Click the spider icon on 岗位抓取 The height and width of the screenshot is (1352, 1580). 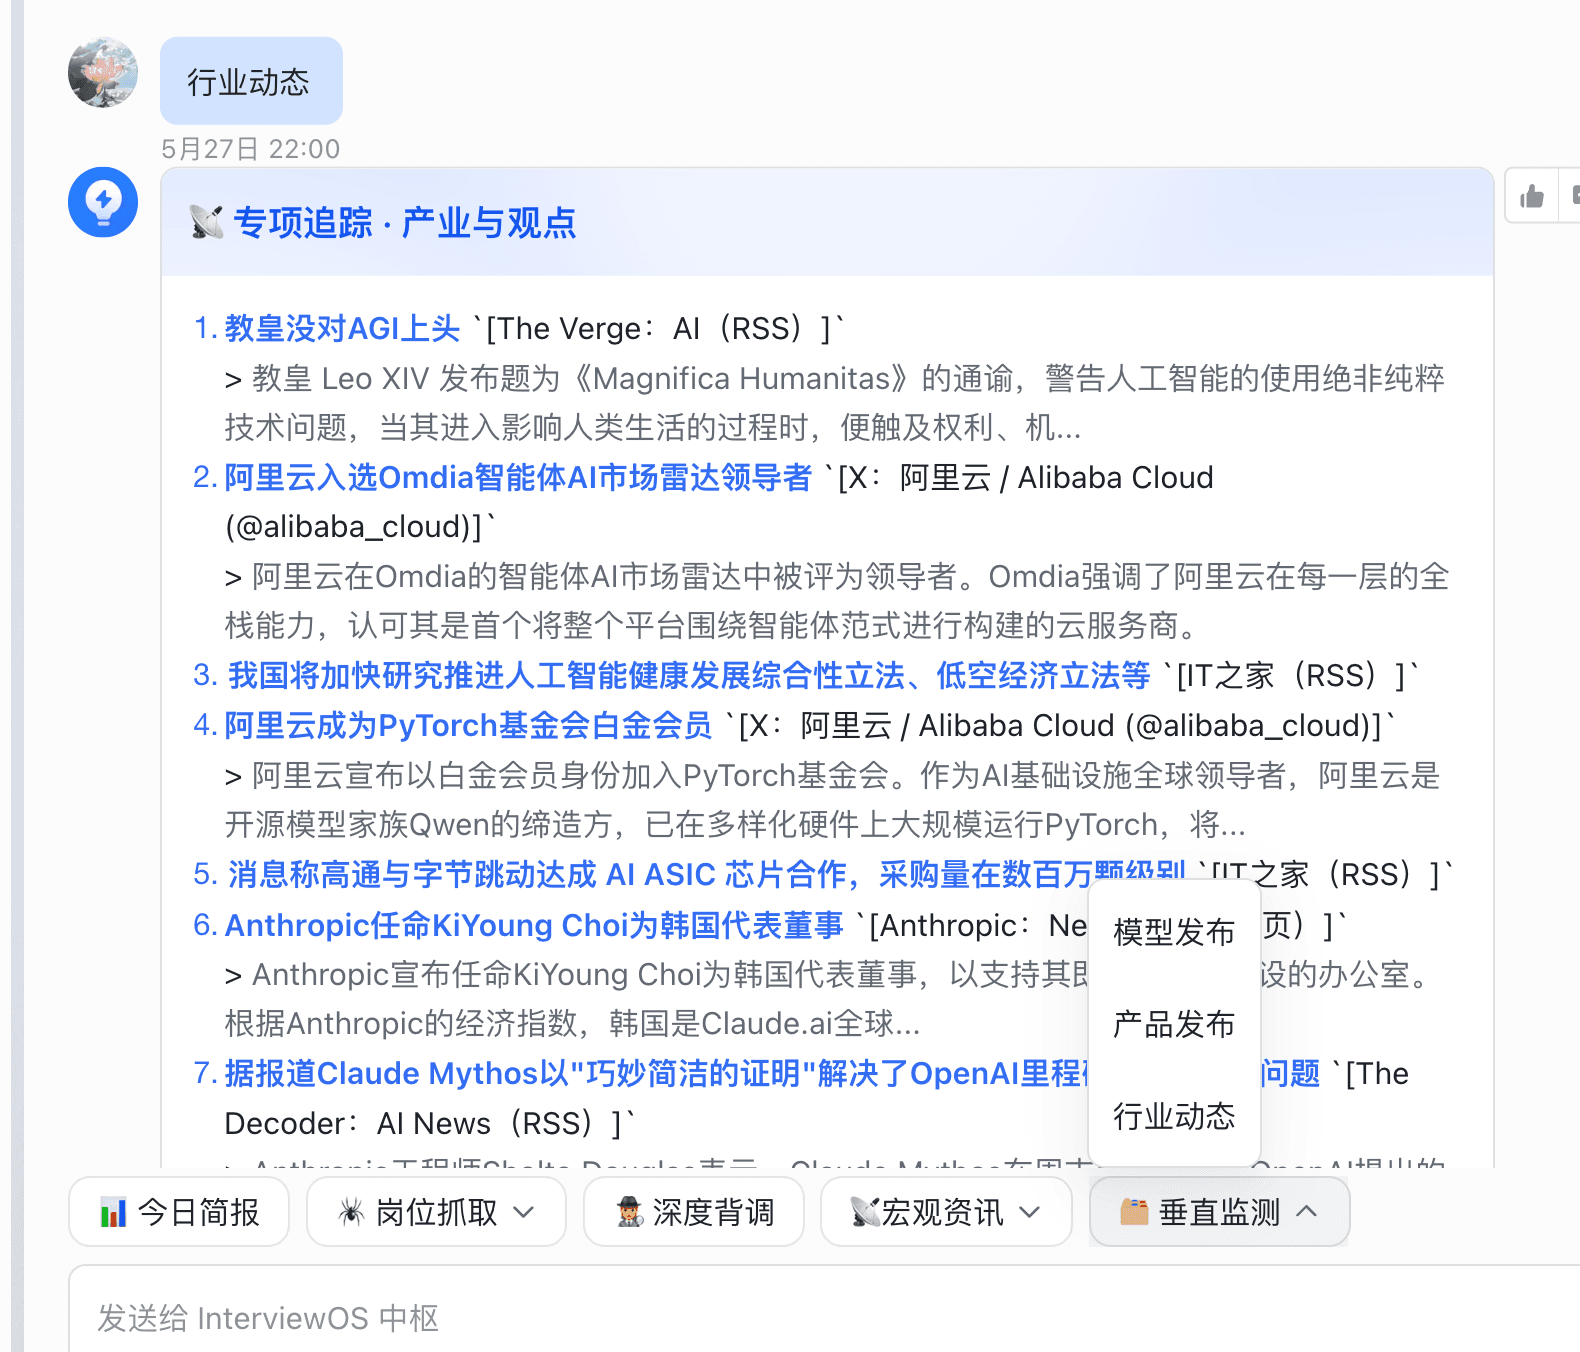click(351, 1213)
